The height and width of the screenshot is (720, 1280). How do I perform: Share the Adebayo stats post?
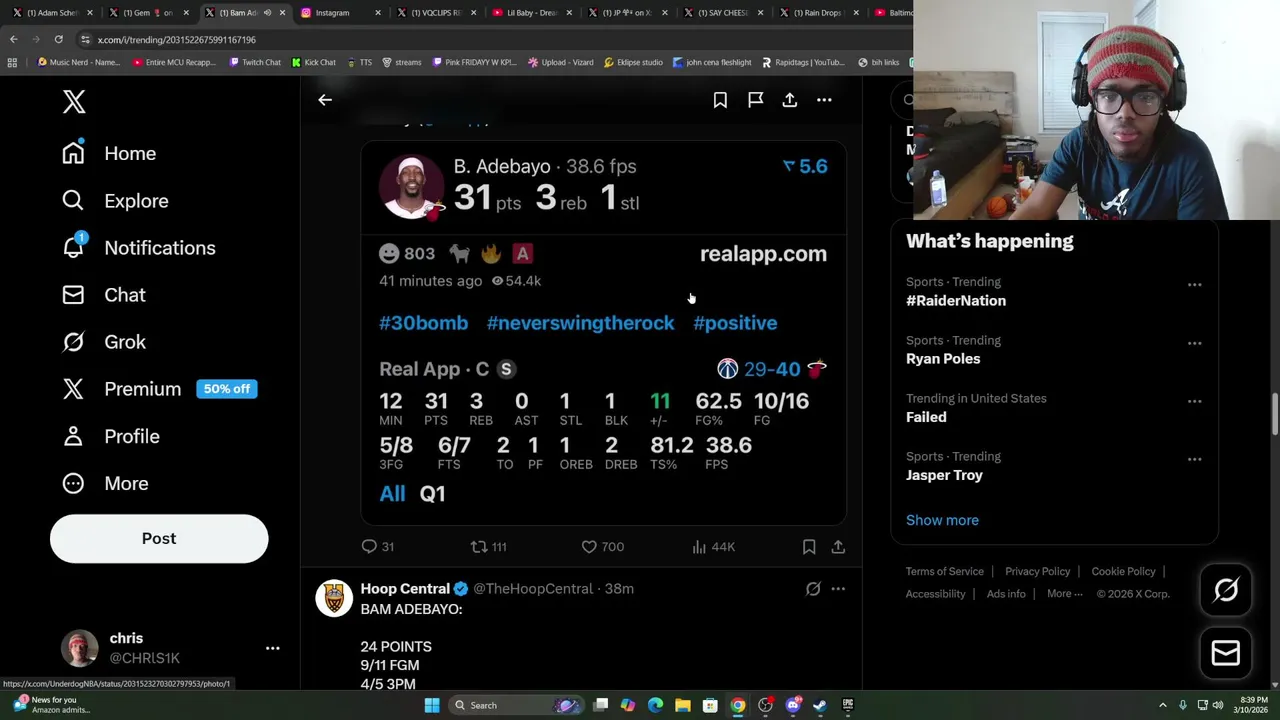pos(838,547)
